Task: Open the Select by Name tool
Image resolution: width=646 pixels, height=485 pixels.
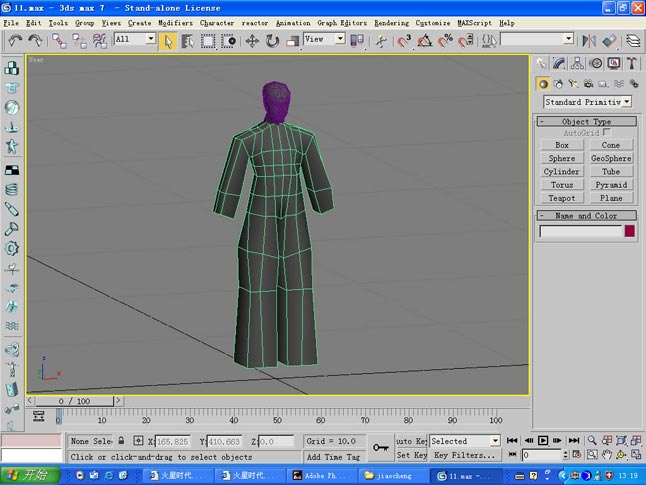Action: 187,41
